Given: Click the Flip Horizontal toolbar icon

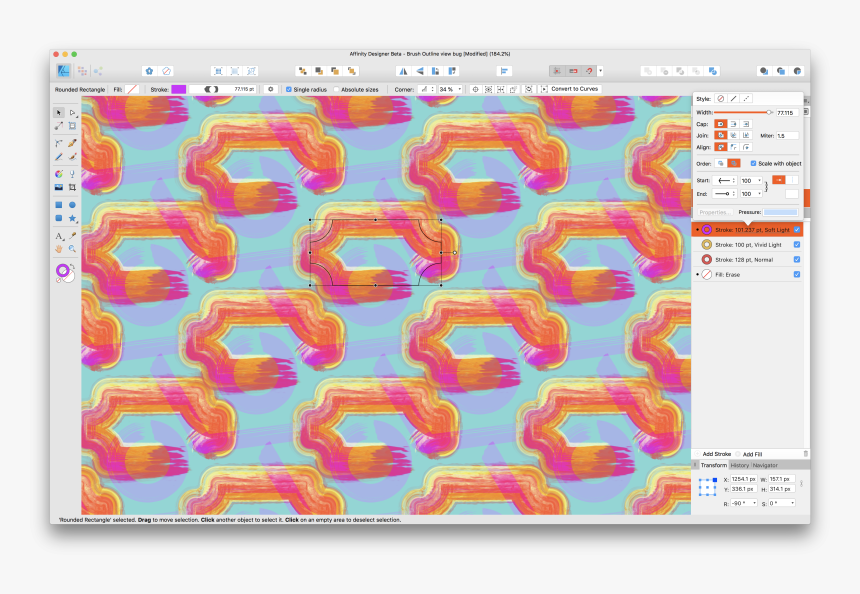Looking at the screenshot, I should coord(404,71).
